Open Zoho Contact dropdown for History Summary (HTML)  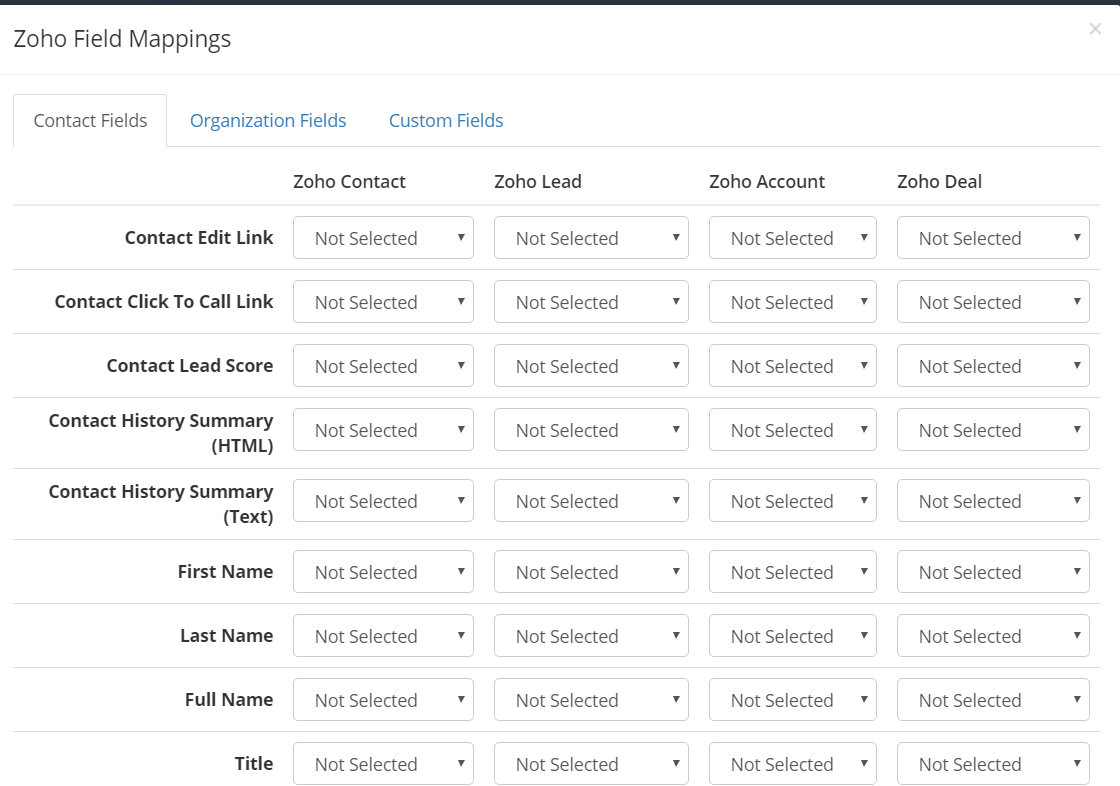pyautogui.click(x=384, y=429)
